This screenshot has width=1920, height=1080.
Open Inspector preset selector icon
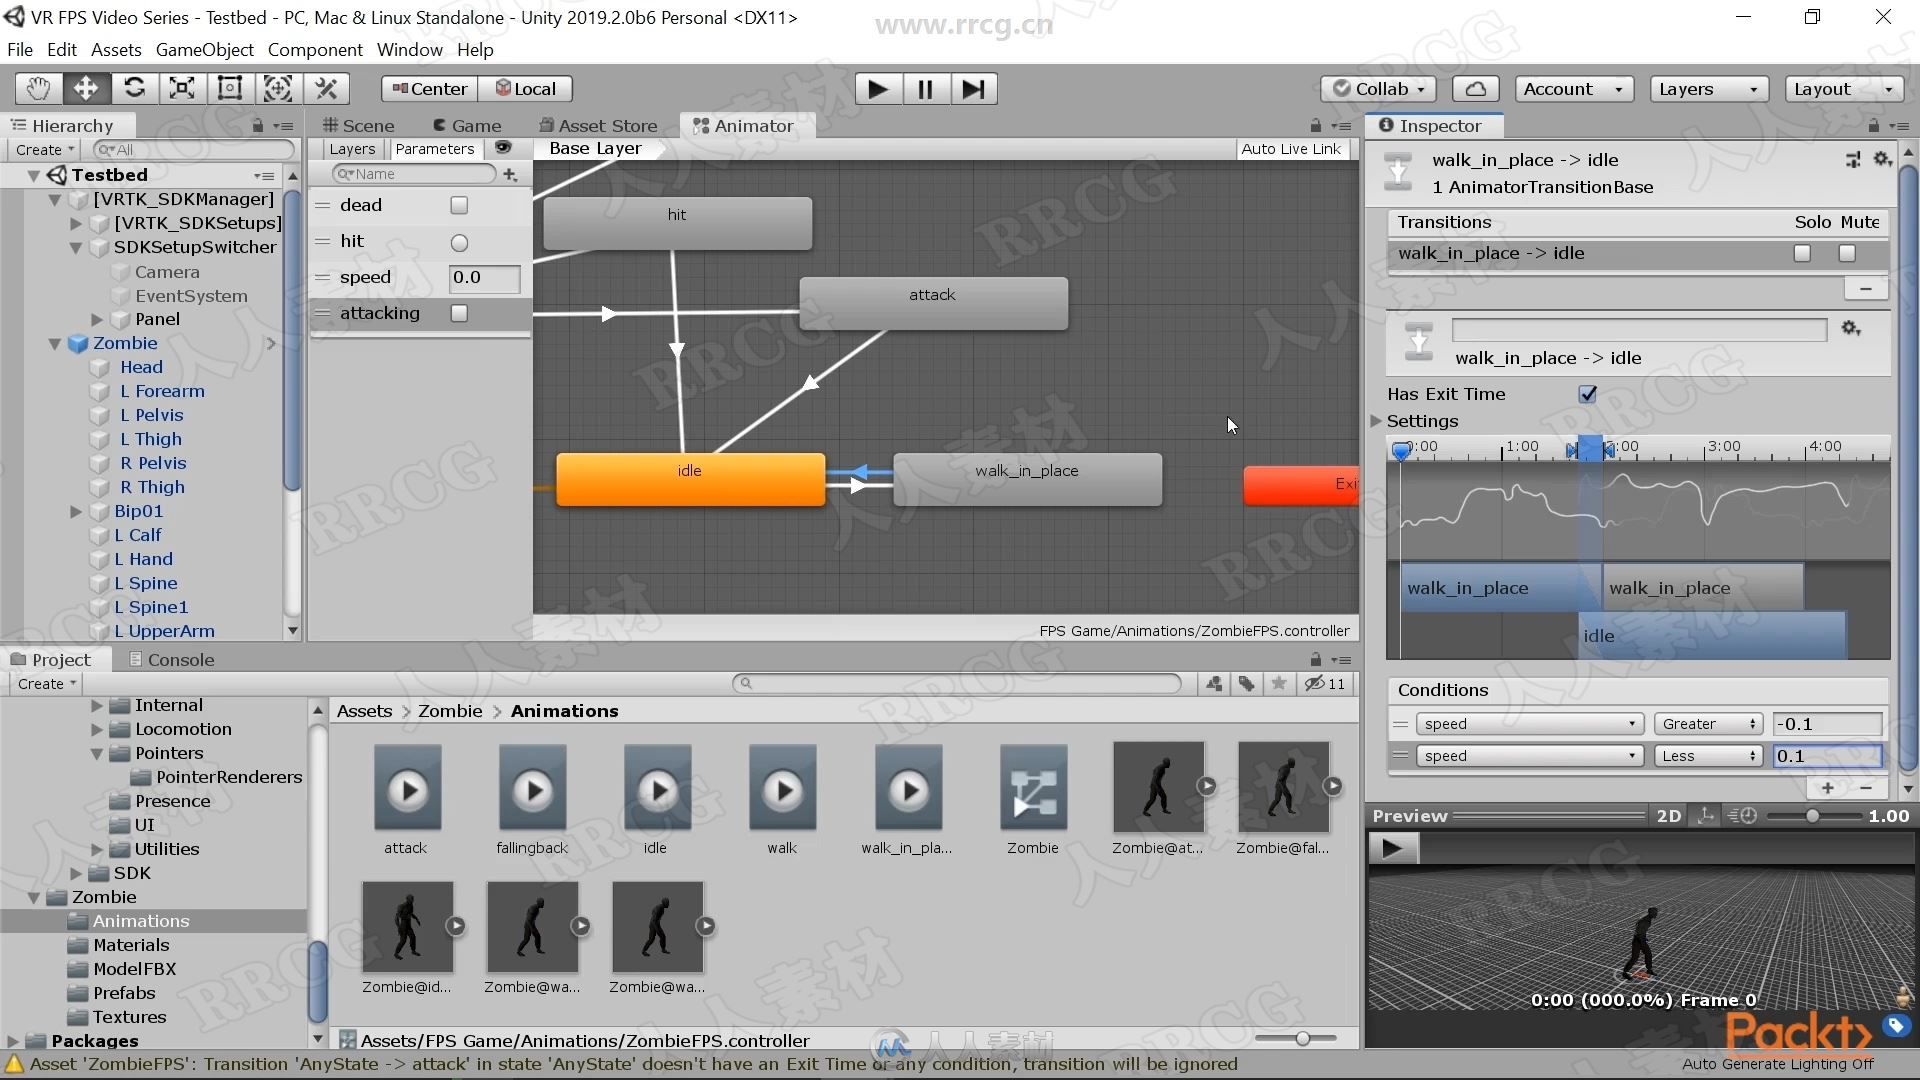pos(1853,159)
